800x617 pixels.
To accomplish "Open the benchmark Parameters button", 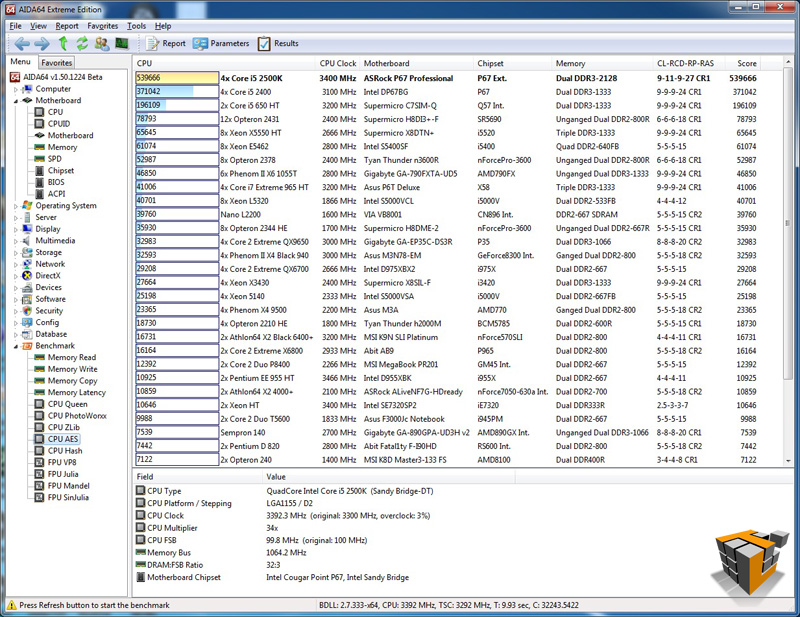I will point(221,44).
